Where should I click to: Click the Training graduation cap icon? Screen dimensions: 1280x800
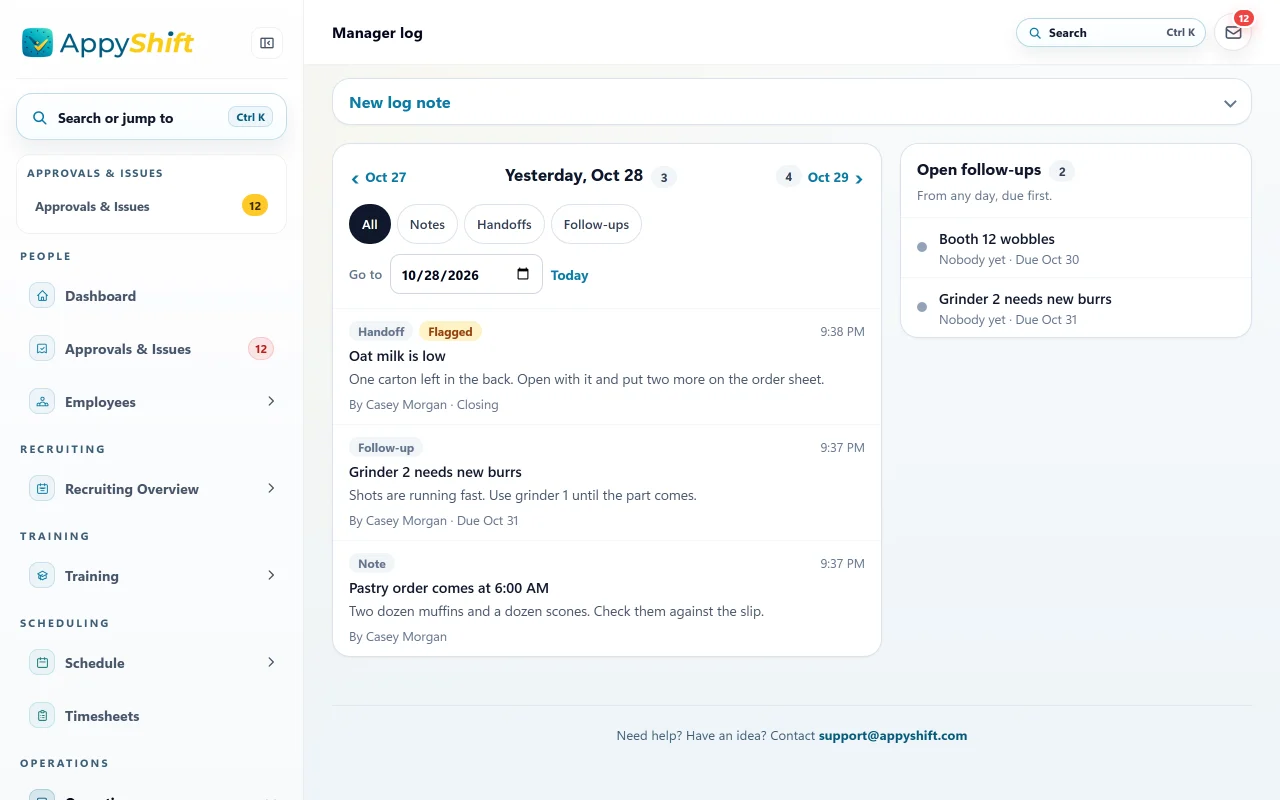[x=42, y=576]
